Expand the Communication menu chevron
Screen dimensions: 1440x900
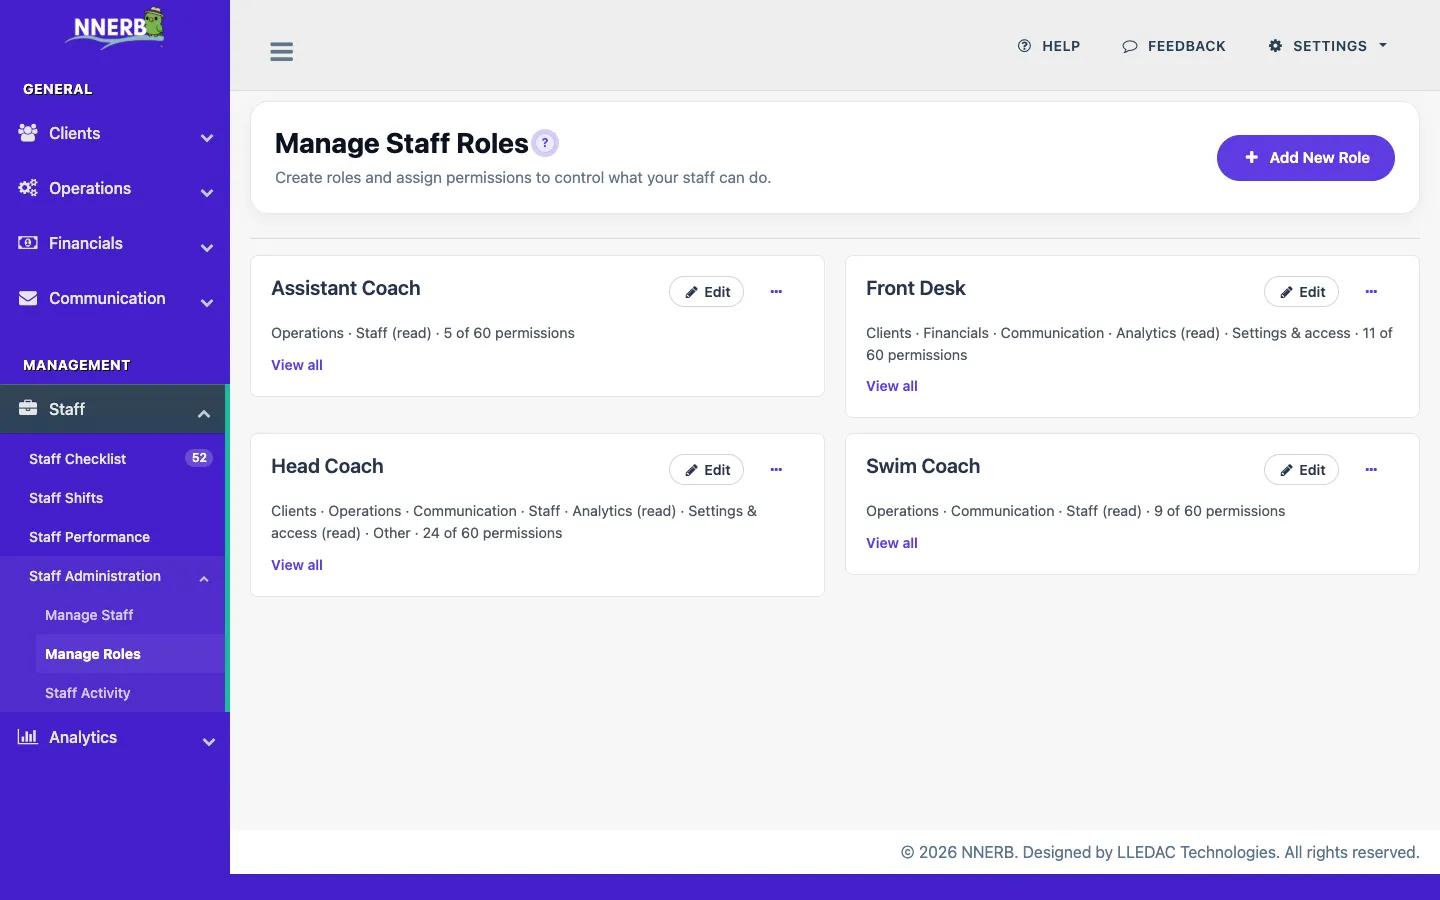(207, 303)
